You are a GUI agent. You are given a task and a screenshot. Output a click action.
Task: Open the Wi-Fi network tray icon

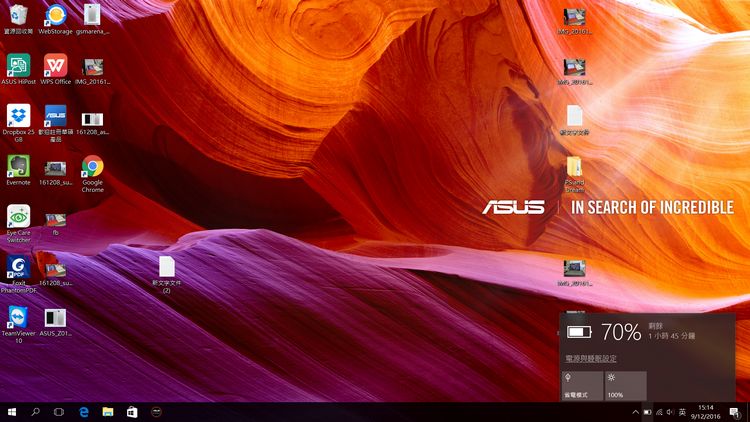point(659,412)
